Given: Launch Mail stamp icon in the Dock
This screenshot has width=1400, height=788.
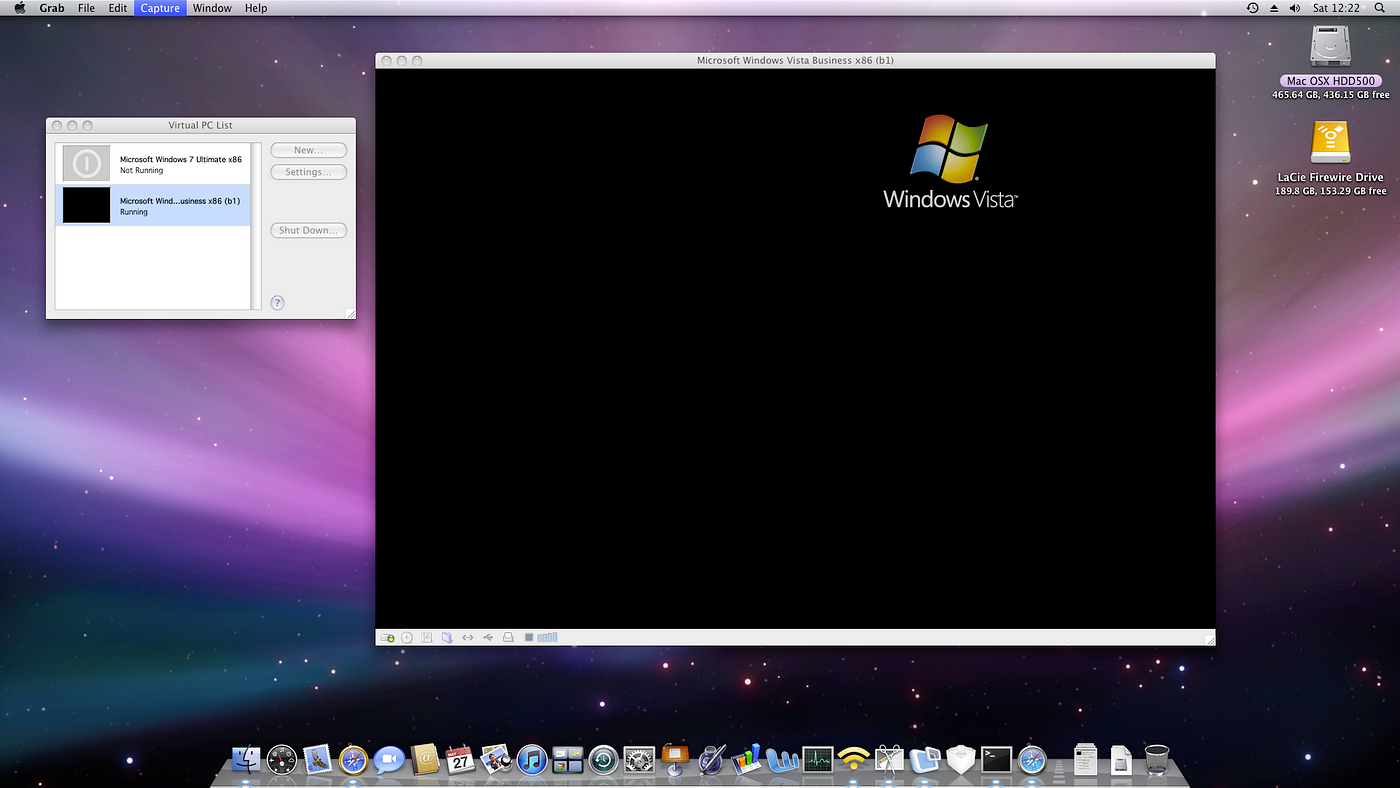Looking at the screenshot, I should pyautogui.click(x=318, y=760).
